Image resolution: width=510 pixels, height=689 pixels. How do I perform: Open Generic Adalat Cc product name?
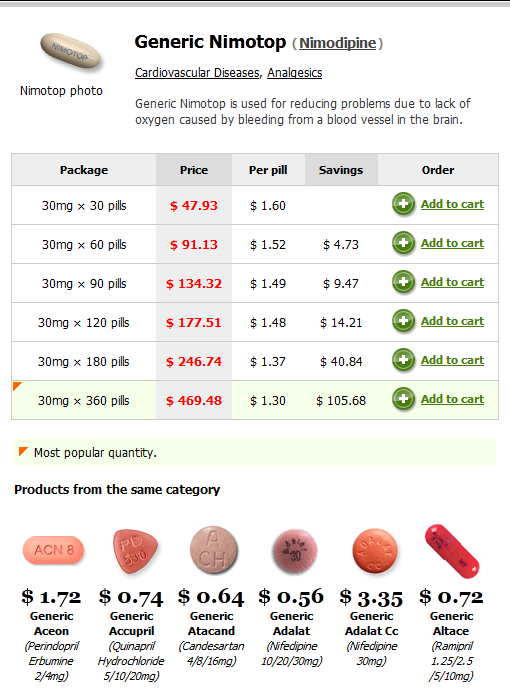tap(372, 624)
